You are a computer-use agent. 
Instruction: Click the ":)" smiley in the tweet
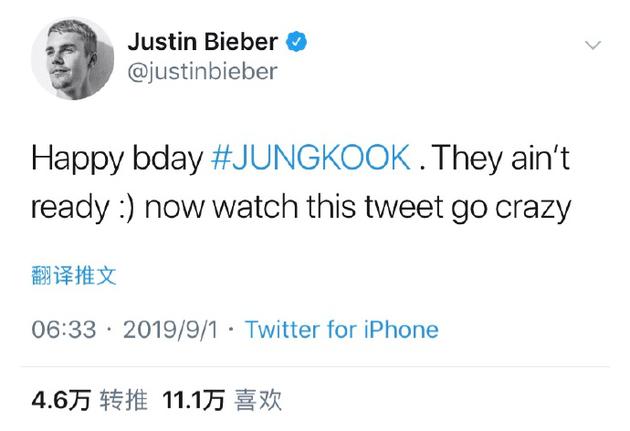122,208
